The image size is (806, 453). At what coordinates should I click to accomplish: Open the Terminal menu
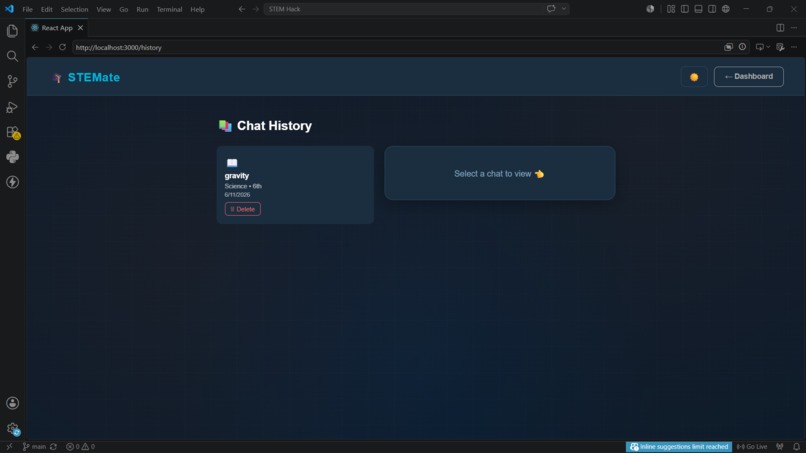[x=169, y=9]
